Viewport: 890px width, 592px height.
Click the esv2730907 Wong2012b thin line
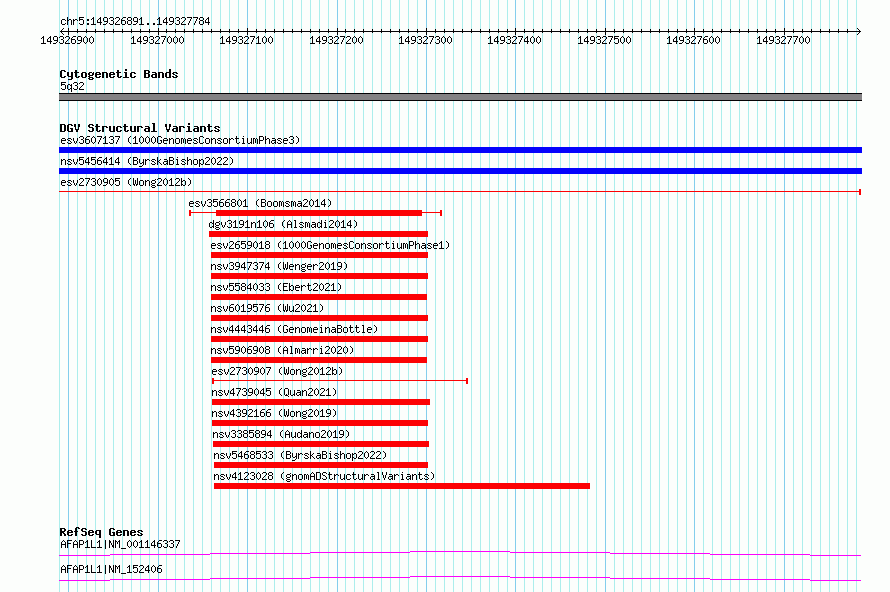pos(340,381)
